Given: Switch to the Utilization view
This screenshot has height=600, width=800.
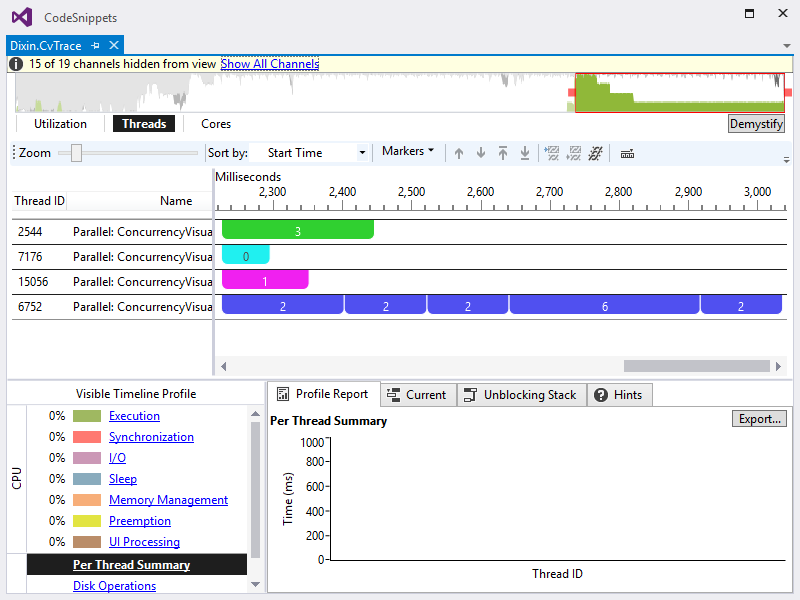Looking at the screenshot, I should click(x=60, y=124).
